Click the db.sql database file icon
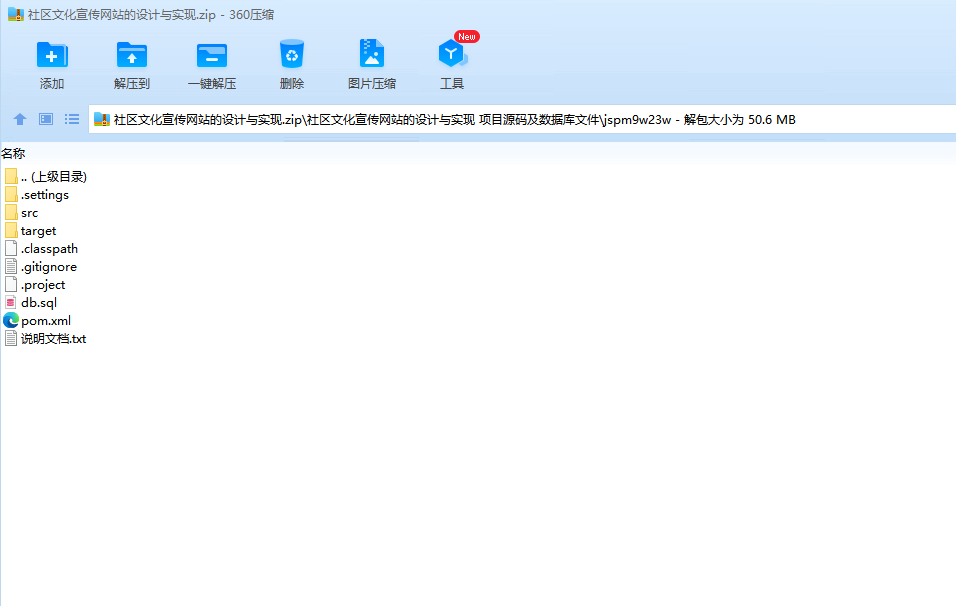Screen dimensions: 956x606 [11, 302]
